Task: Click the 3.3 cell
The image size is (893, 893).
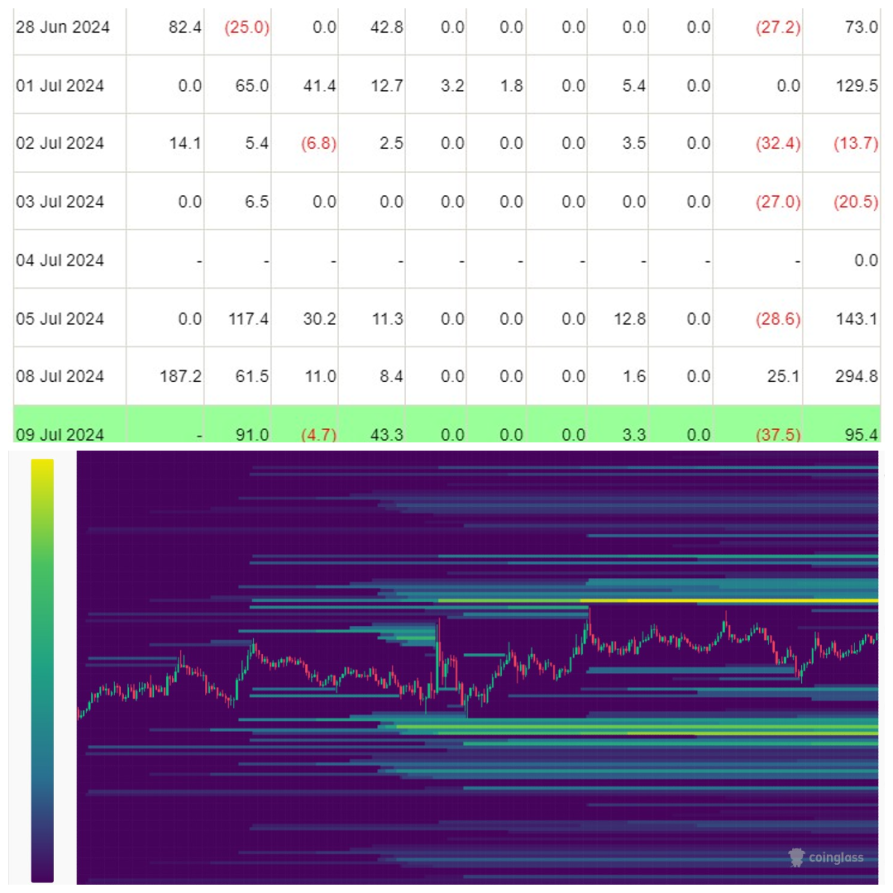Action: point(634,435)
